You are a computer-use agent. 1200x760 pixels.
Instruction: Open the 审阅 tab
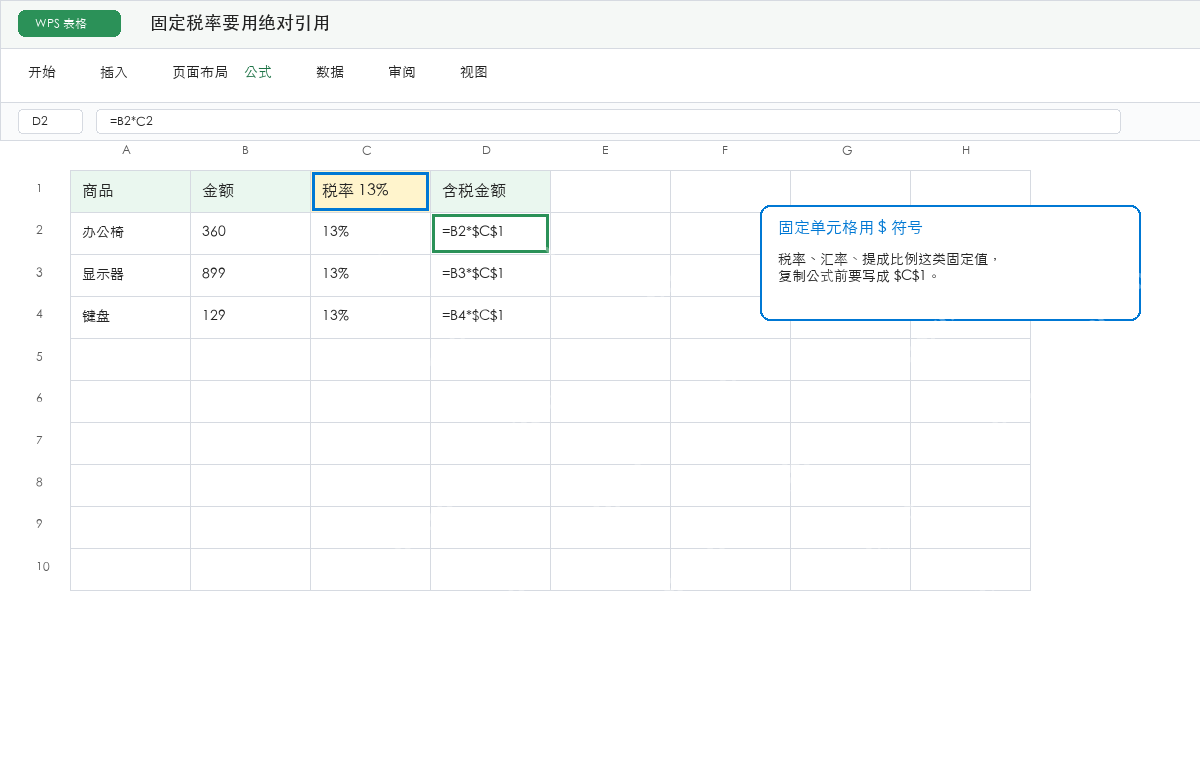(402, 72)
